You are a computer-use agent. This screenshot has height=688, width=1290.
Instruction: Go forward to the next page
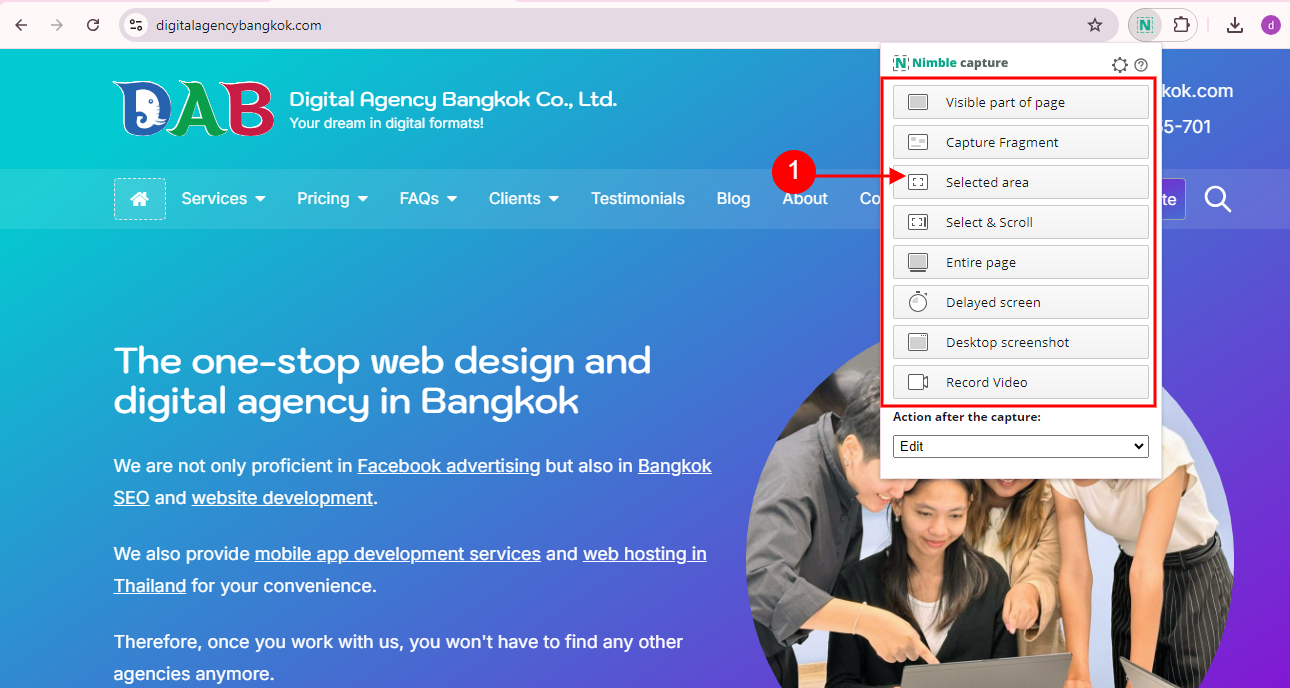coord(57,25)
